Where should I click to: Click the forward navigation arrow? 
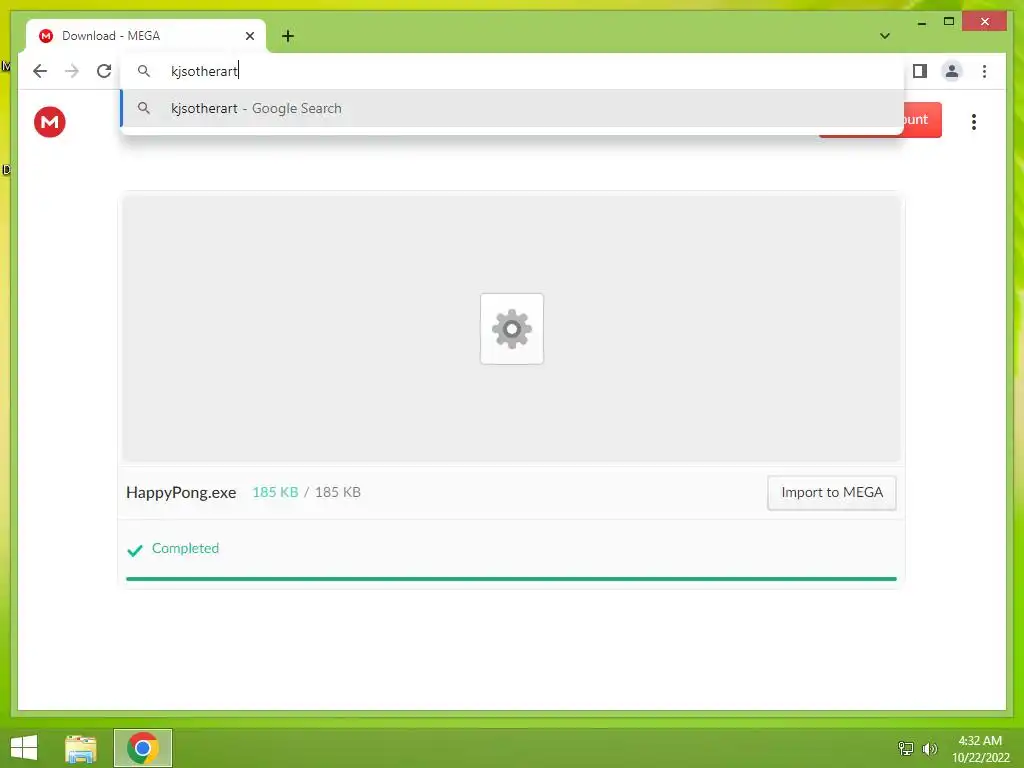[72, 71]
